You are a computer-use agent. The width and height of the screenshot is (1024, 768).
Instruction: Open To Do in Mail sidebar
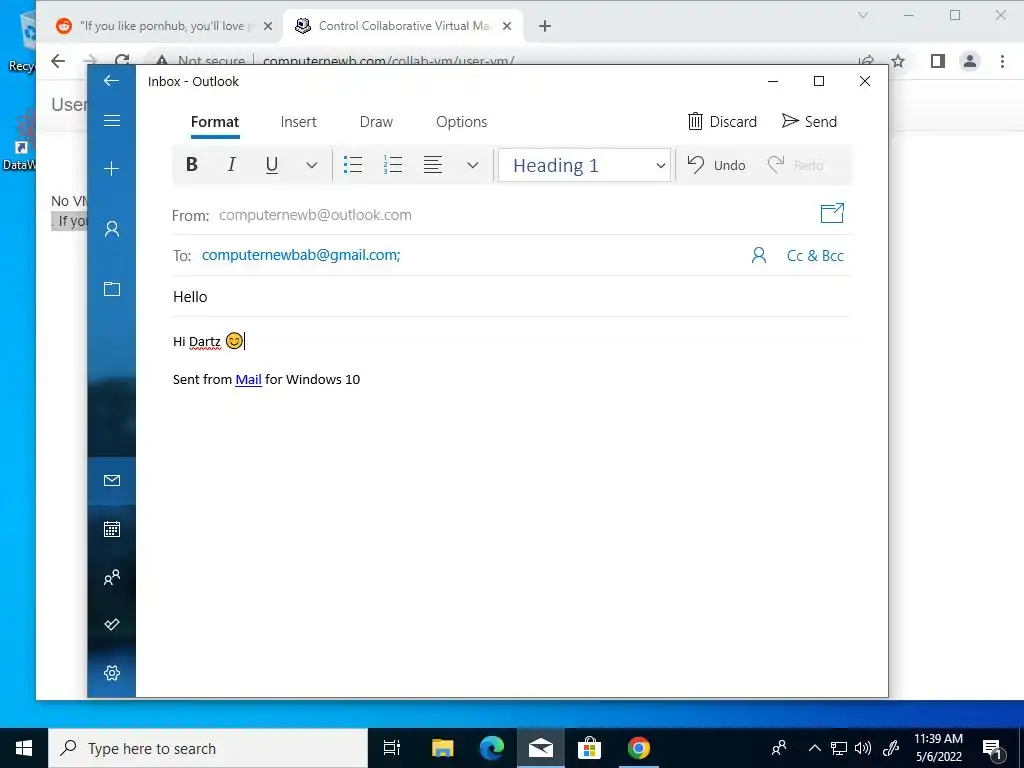click(x=112, y=624)
